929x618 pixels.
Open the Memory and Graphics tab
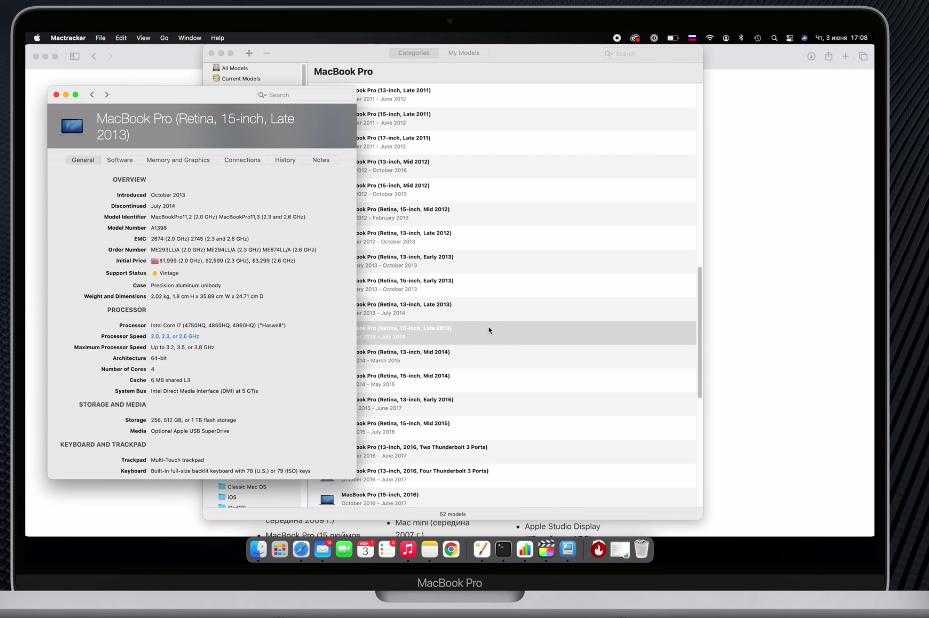(178, 160)
